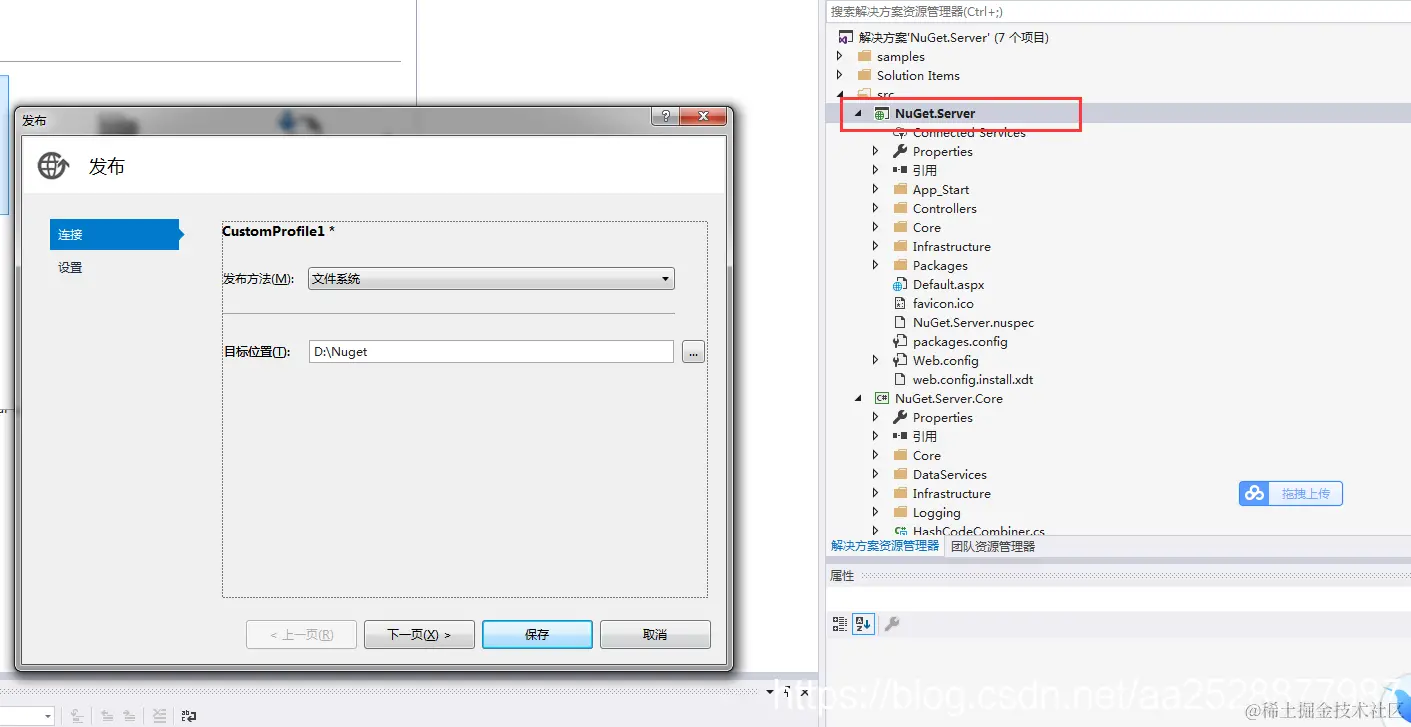Click the Solution Items folder icon
Image resolution: width=1411 pixels, height=727 pixels.
click(x=864, y=76)
